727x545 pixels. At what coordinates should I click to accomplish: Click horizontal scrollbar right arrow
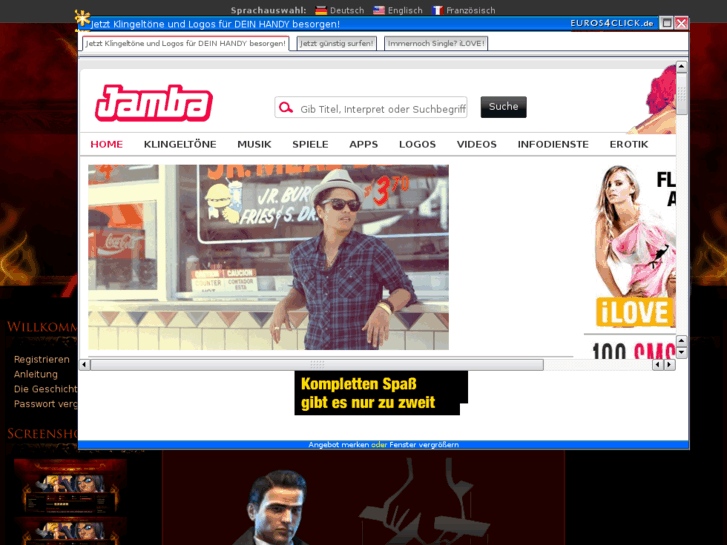(669, 365)
